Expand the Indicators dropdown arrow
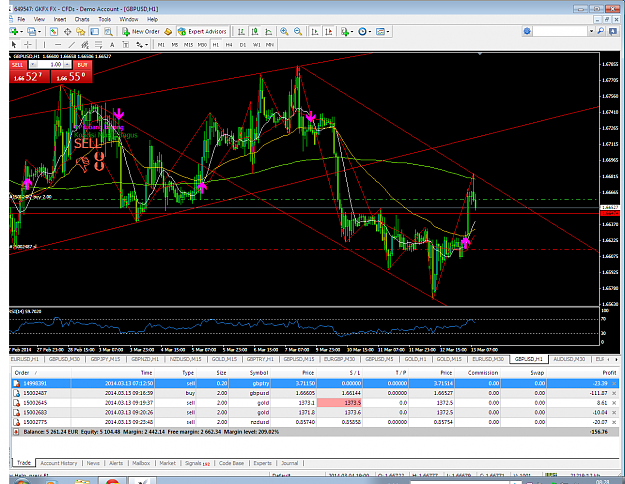 [x=352, y=31]
